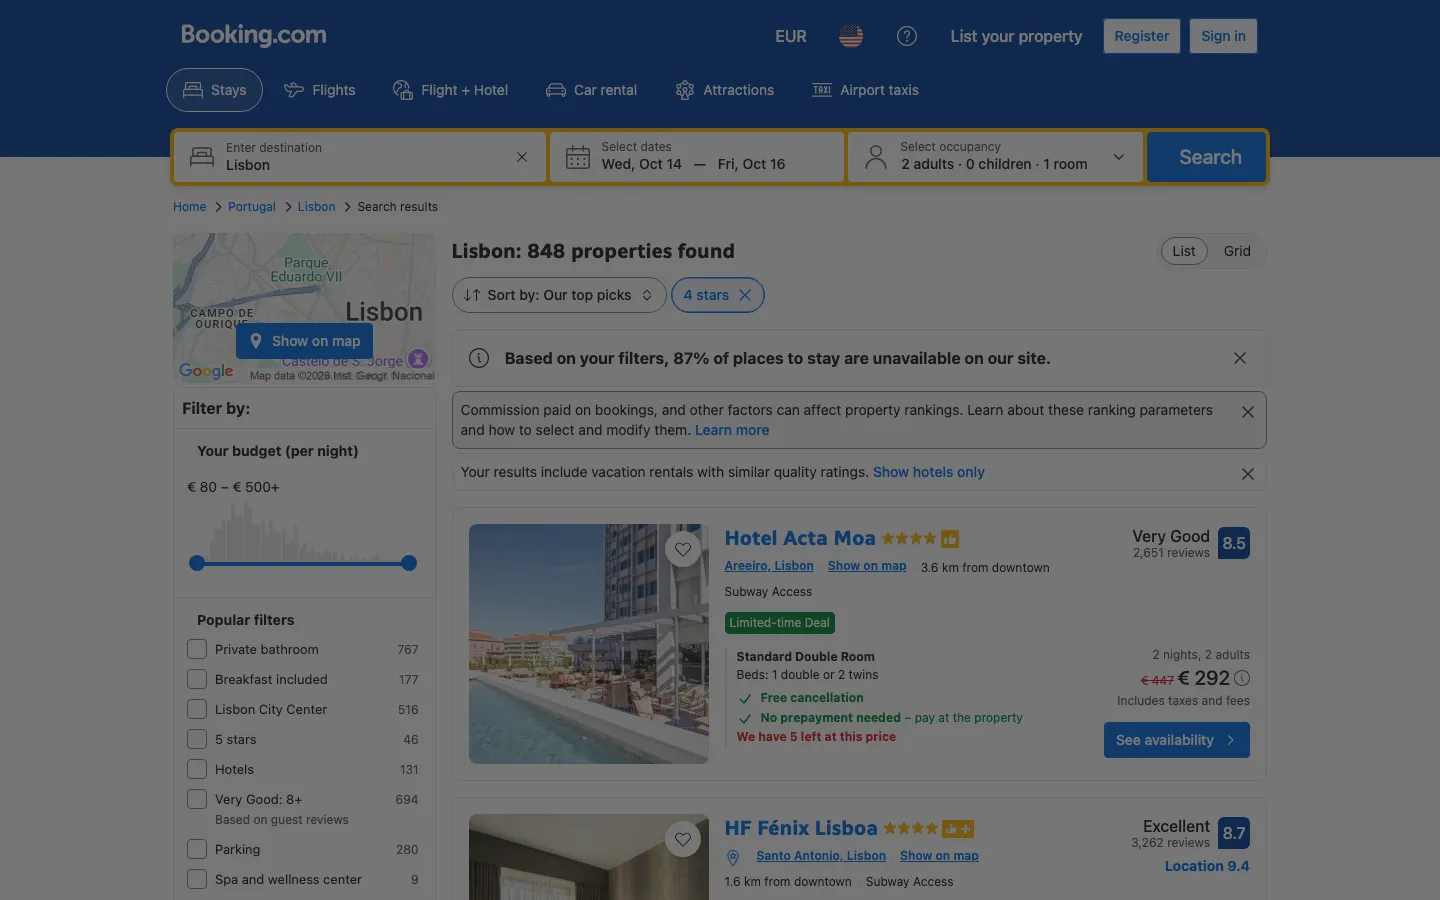Dismiss the 87% unavailable notice
The width and height of the screenshot is (1440, 900).
(1240, 358)
